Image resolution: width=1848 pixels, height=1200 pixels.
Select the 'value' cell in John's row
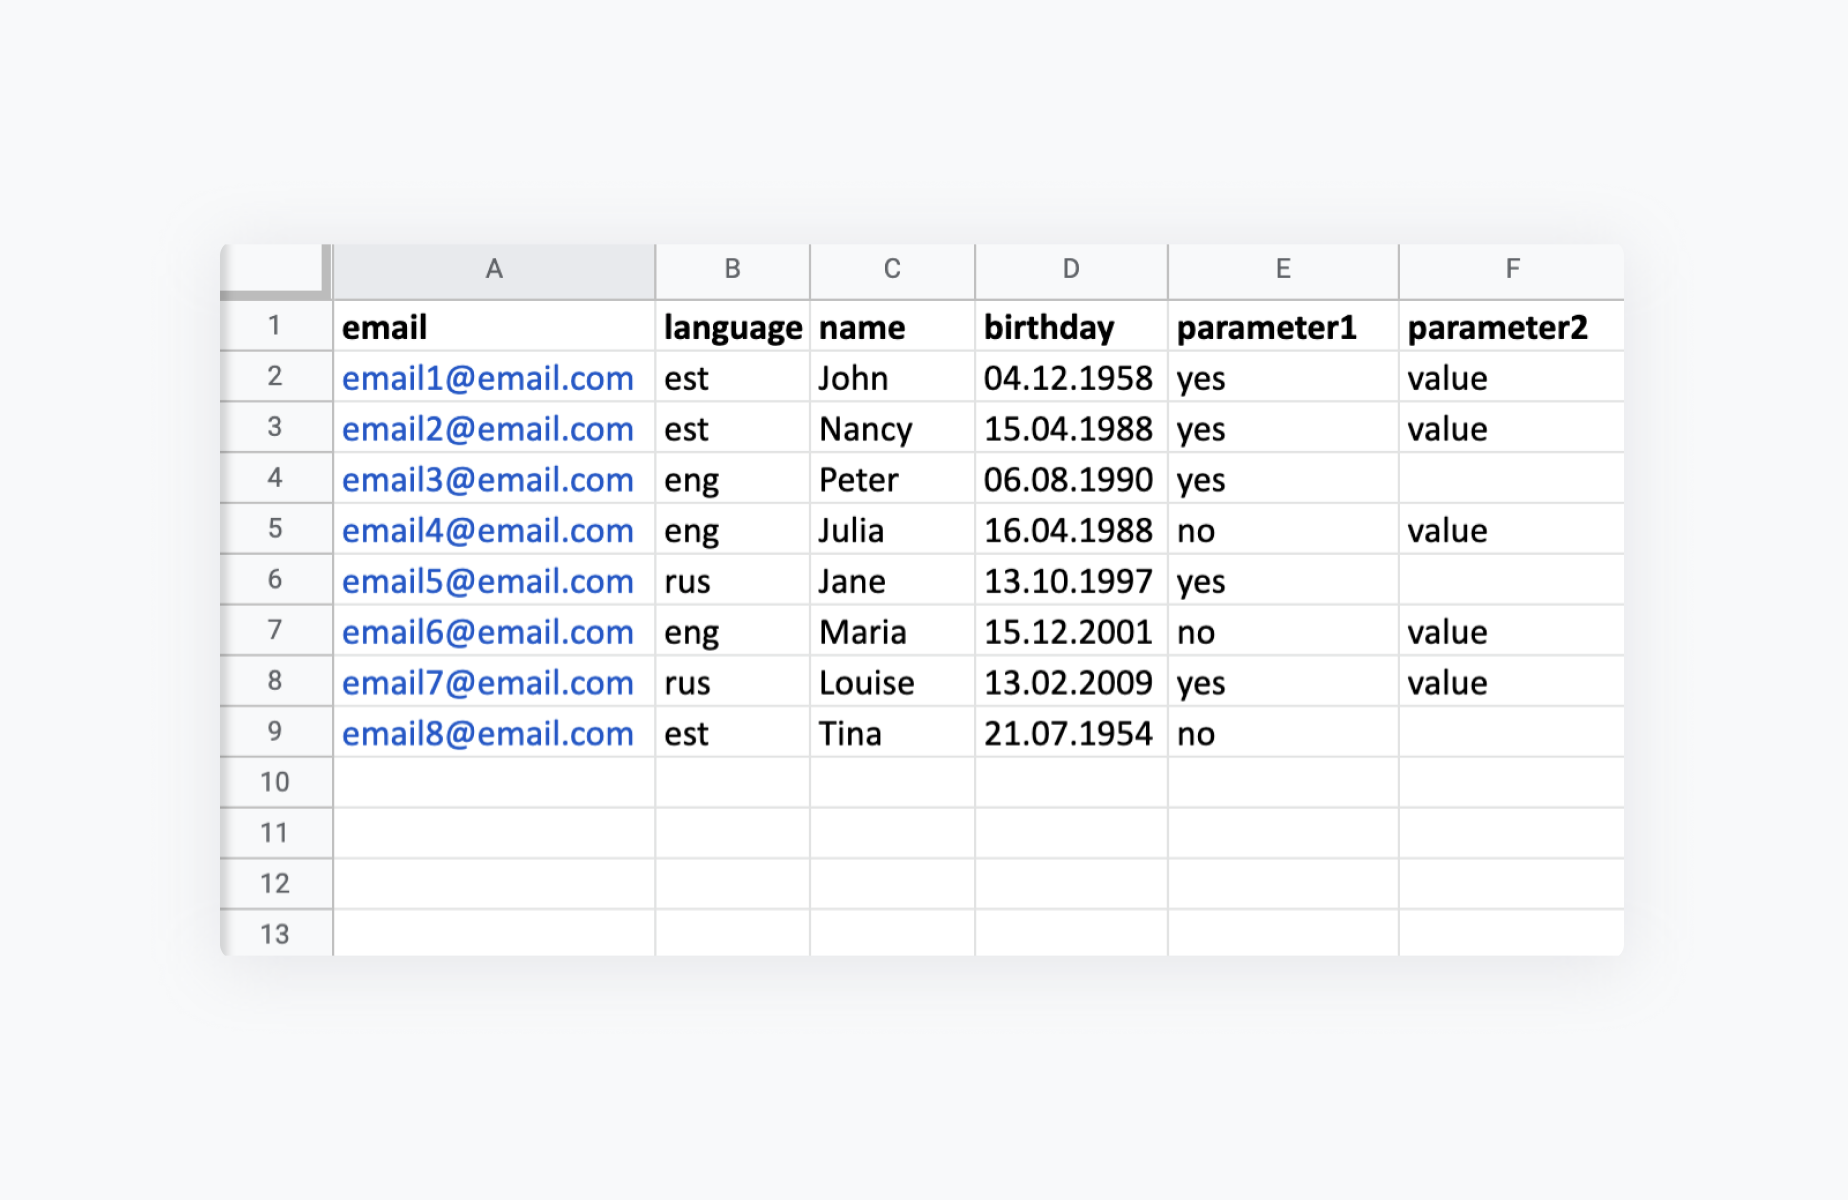point(1511,377)
